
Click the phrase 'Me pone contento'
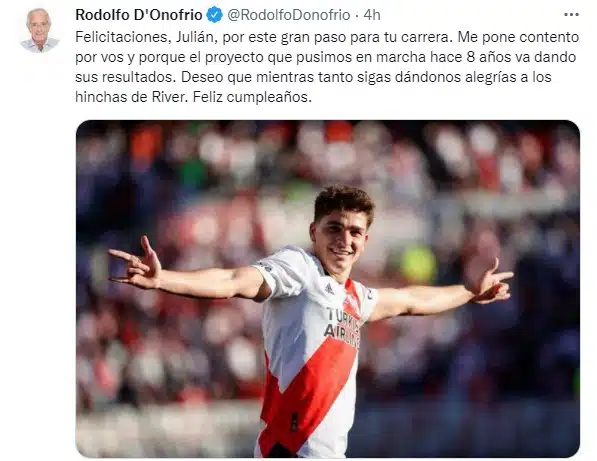pos(518,37)
